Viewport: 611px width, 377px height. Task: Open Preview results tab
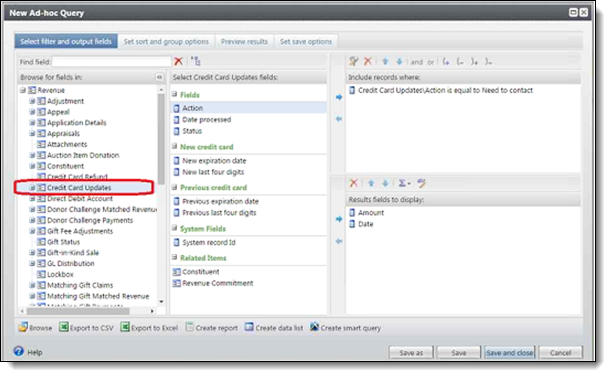244,41
